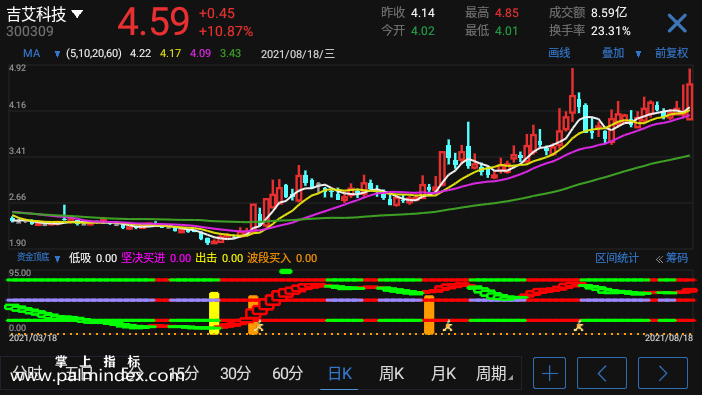Expand the MA indicator dropdown arrow
The height and width of the screenshot is (395, 702).
click(x=57, y=54)
